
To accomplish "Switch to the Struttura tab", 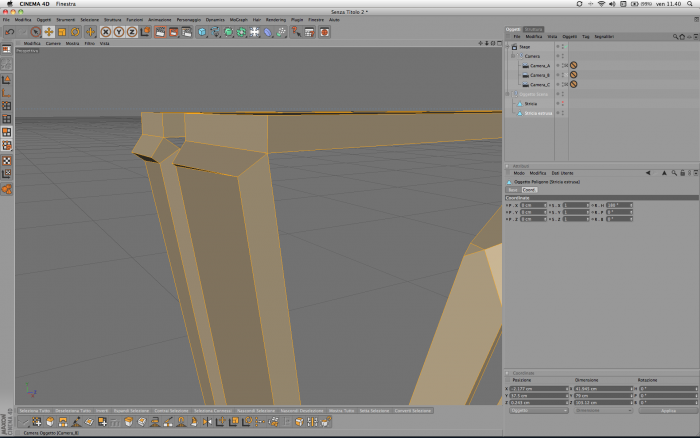I will (533, 29).
